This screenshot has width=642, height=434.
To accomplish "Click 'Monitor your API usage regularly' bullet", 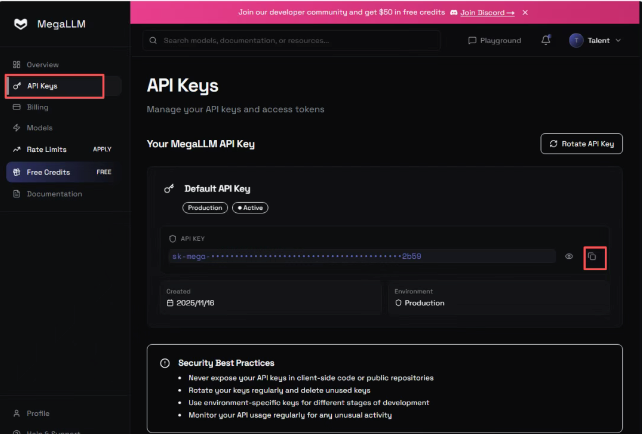I will pyautogui.click(x=290, y=415).
